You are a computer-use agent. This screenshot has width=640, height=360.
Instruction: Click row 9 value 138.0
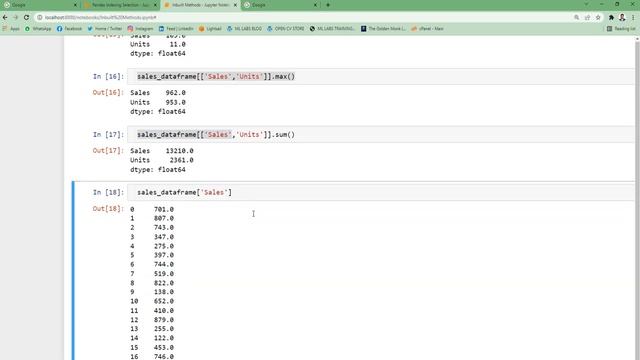coord(164,292)
